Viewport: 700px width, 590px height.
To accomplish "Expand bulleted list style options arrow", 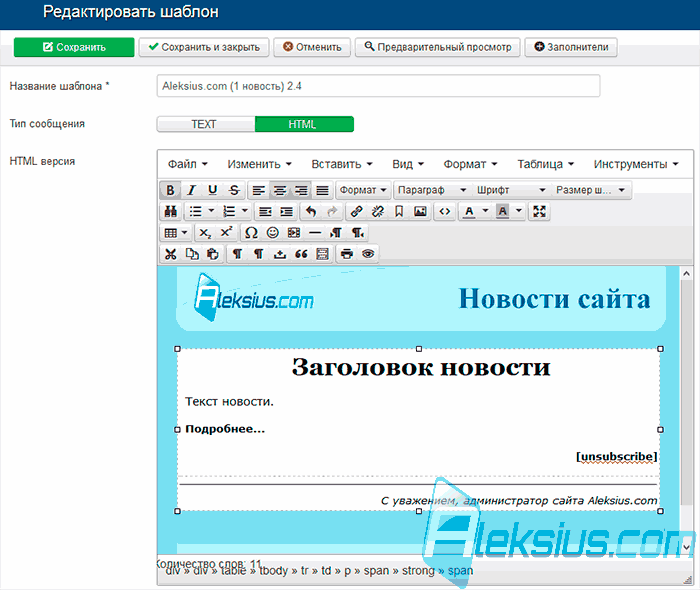I will pos(212,211).
